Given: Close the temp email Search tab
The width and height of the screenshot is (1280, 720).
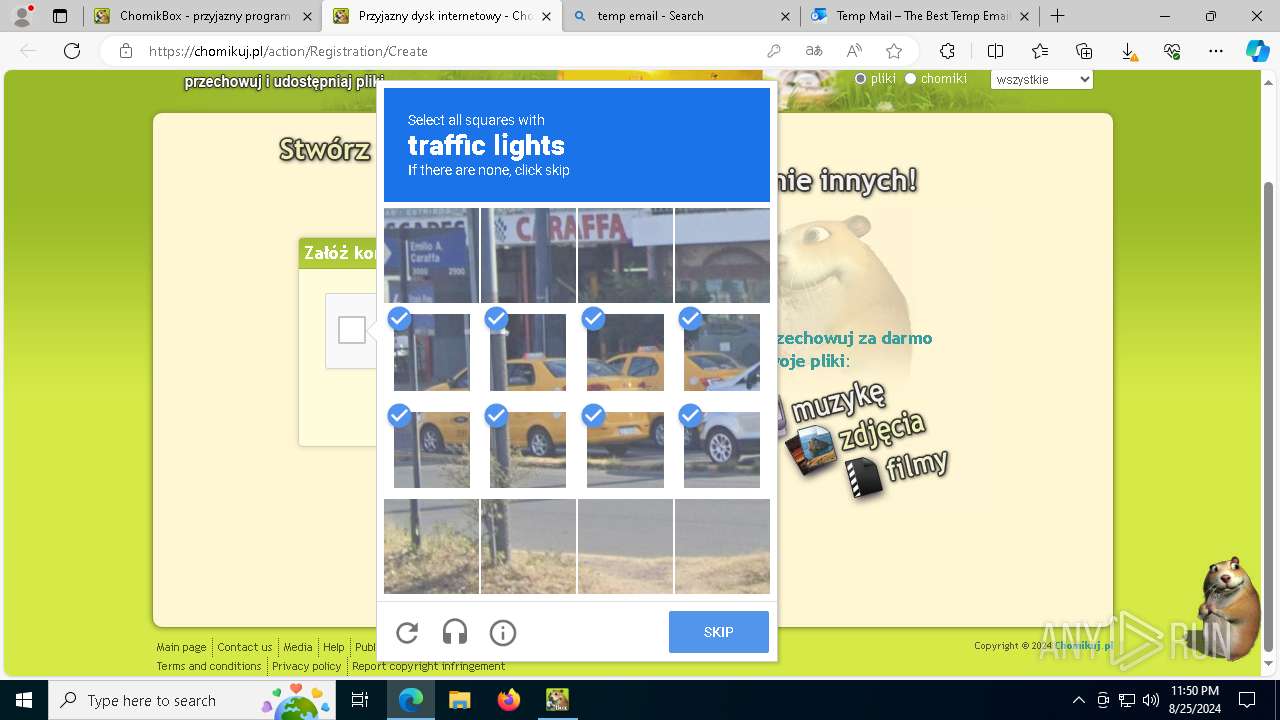Looking at the screenshot, I should pos(785,16).
